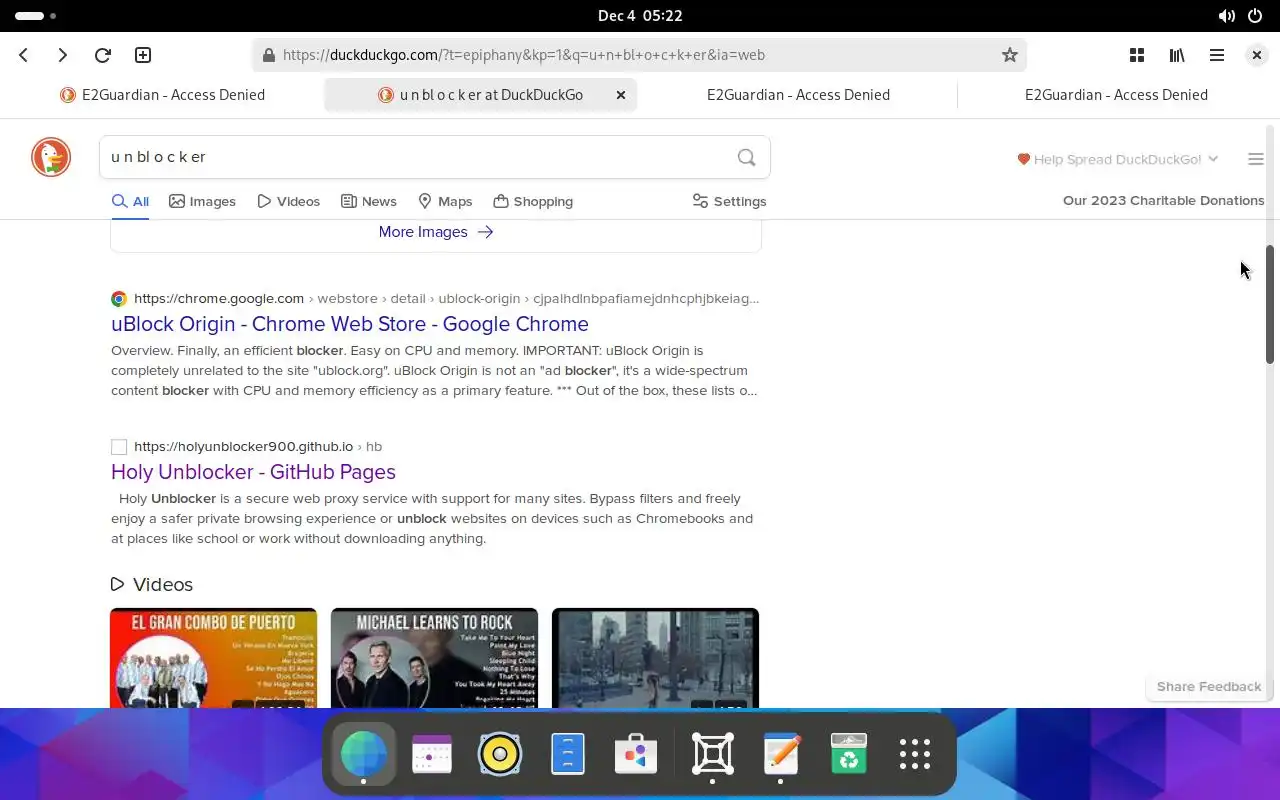This screenshot has height=800, width=1280.
Task: Close the browser window
Action: pos(1257,55)
